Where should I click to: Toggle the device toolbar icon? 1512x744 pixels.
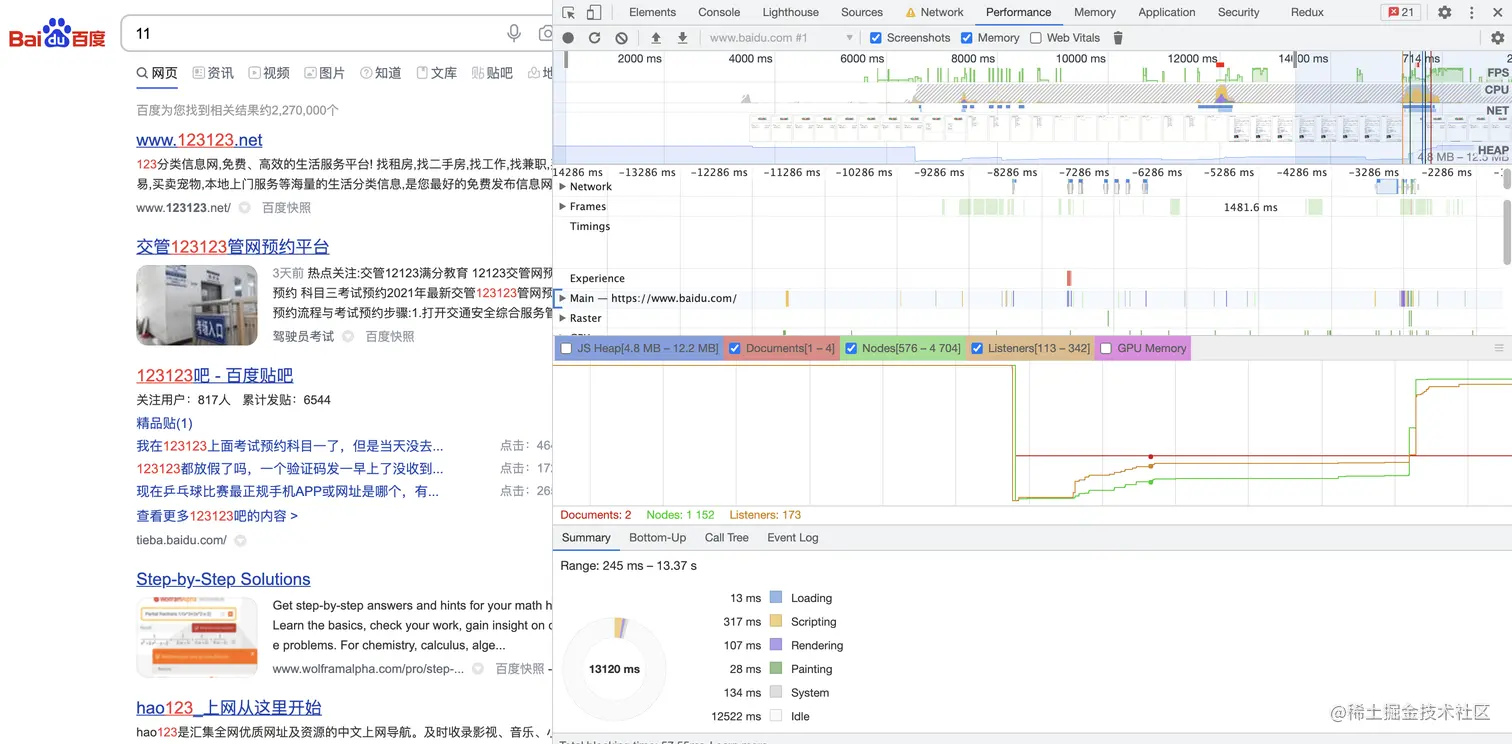pos(594,12)
